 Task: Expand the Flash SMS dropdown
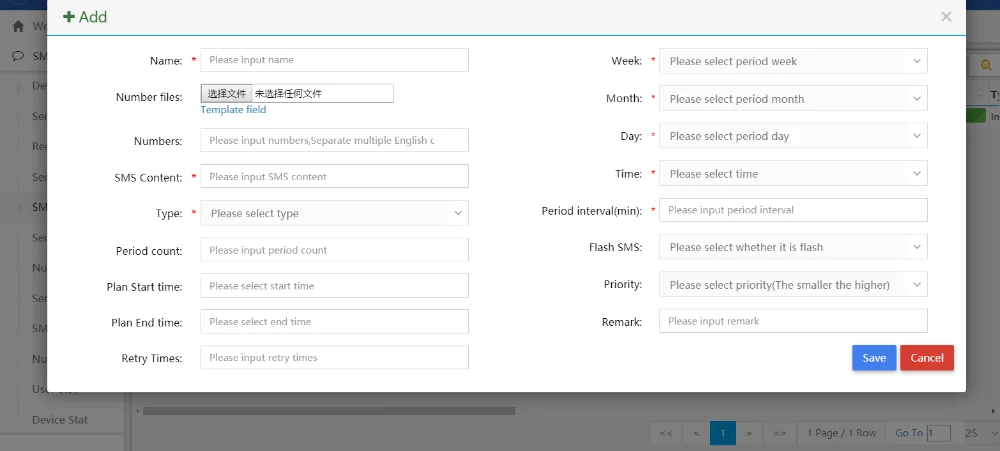pos(792,247)
